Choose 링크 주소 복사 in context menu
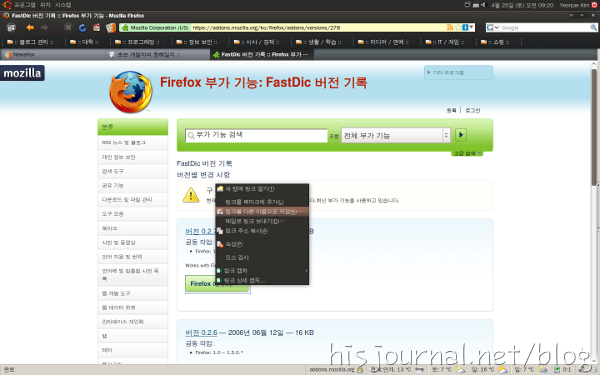The image size is (600, 375). pos(262,231)
